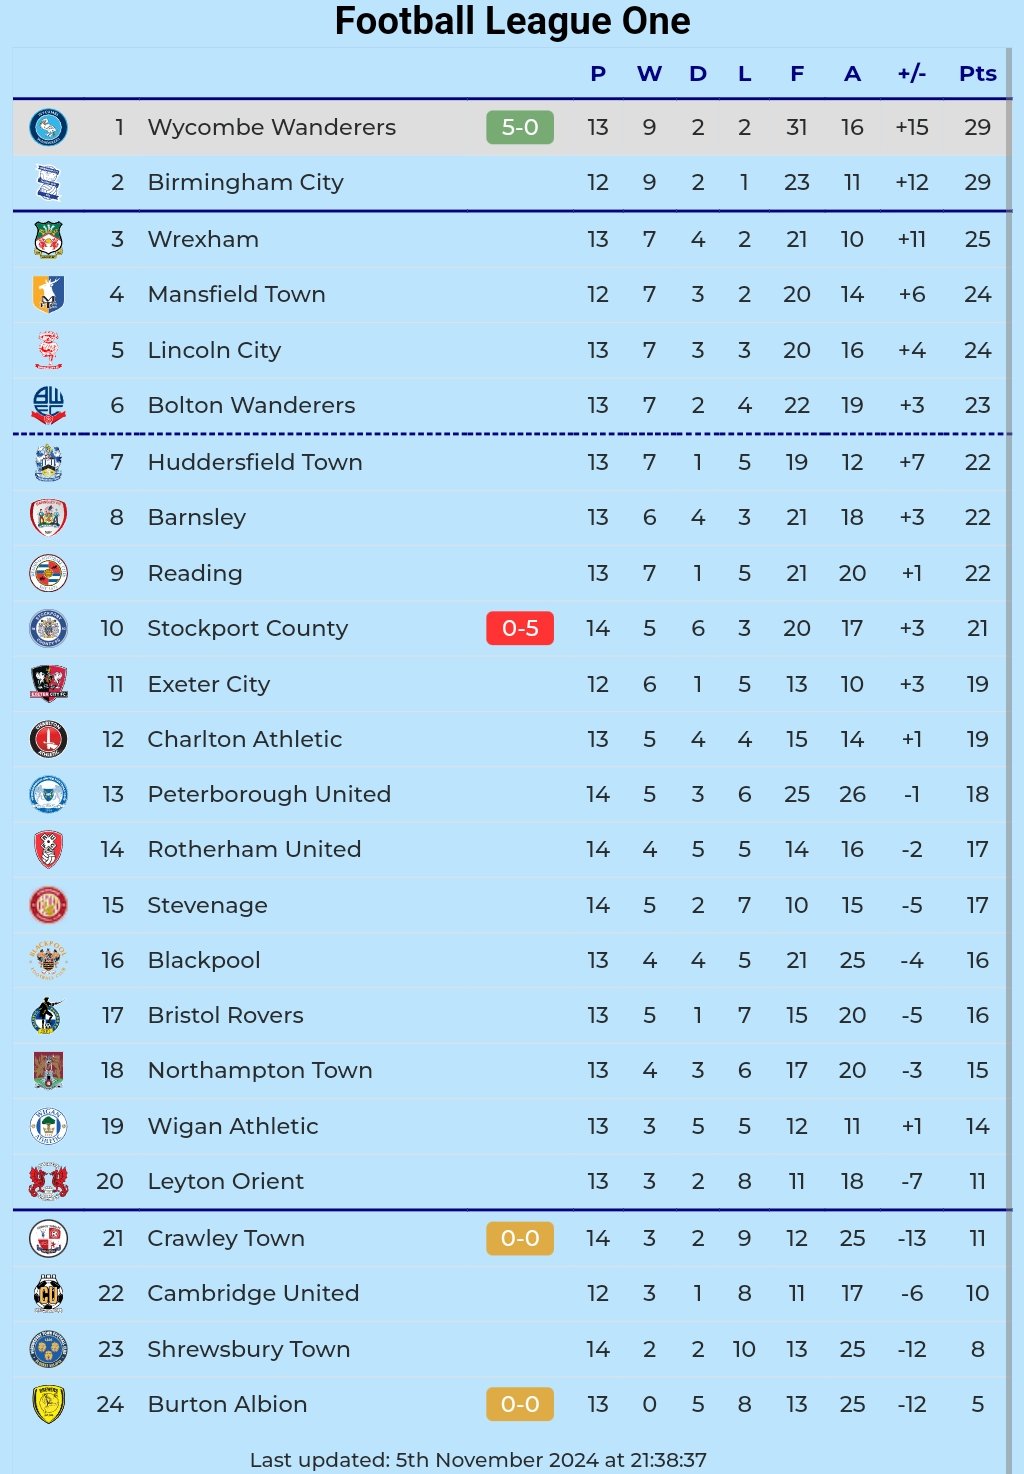Click the Leyton Orient club crest

coord(48,1181)
